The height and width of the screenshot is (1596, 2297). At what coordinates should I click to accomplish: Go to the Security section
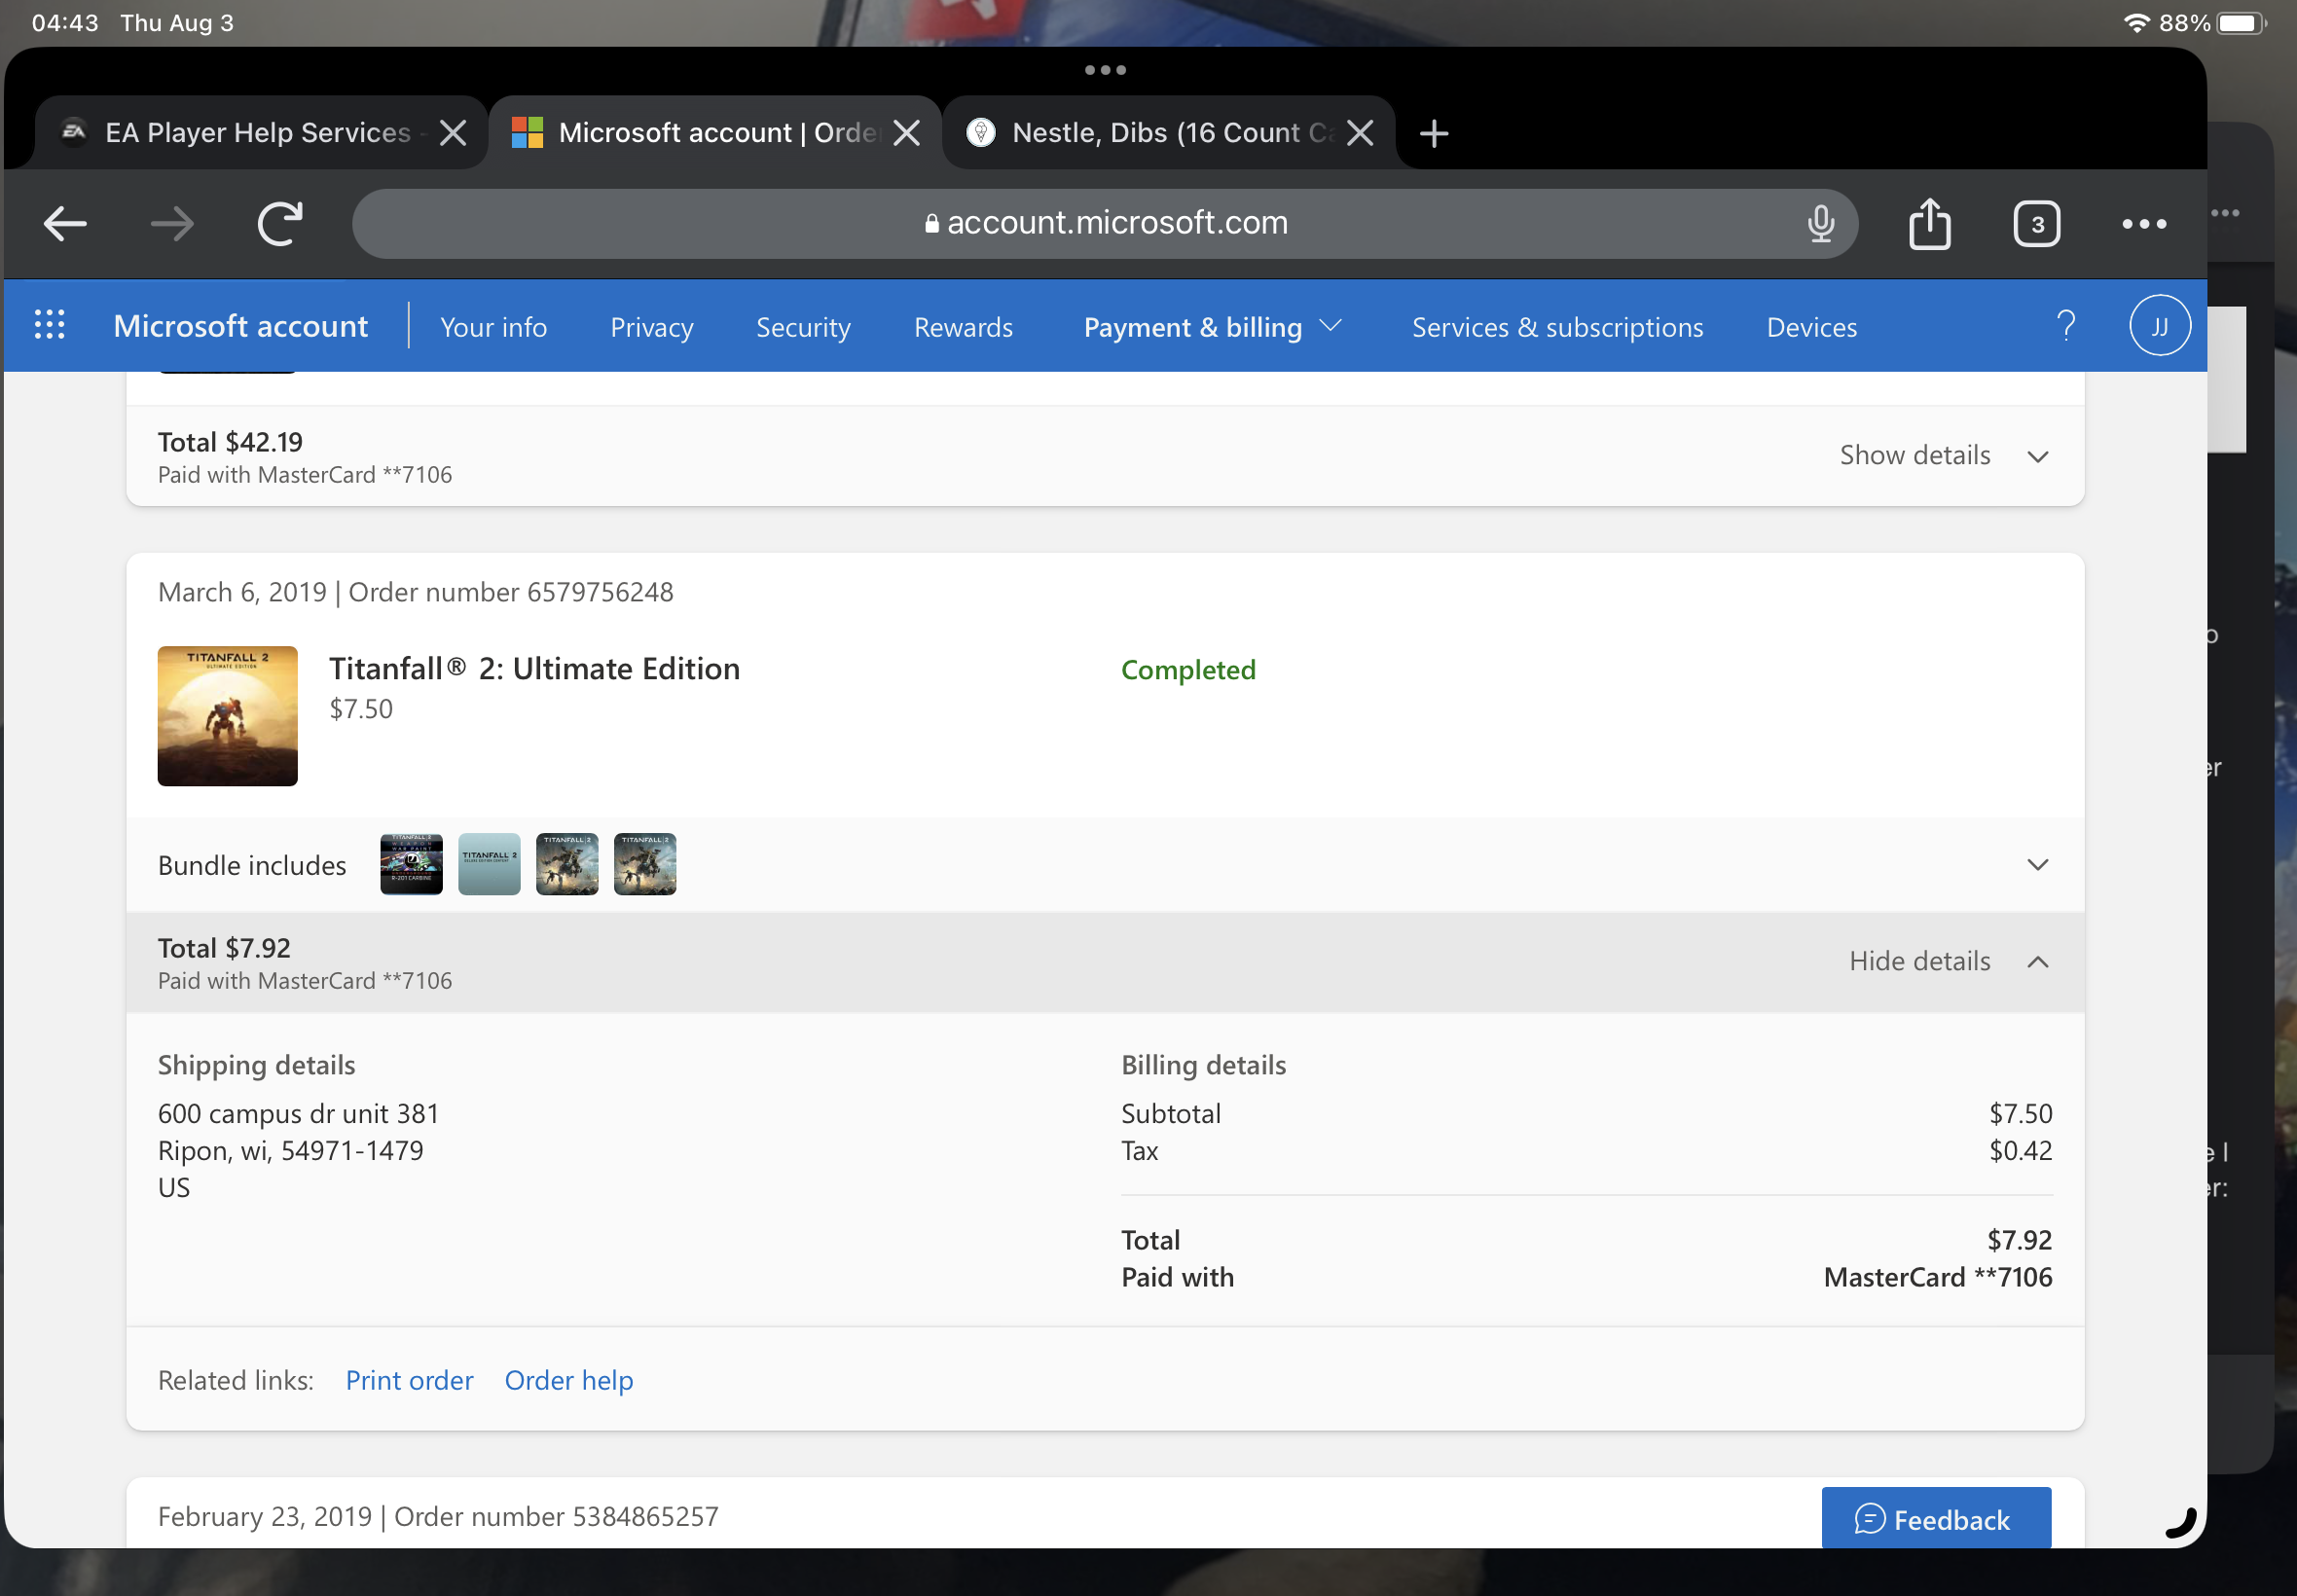pos(803,327)
